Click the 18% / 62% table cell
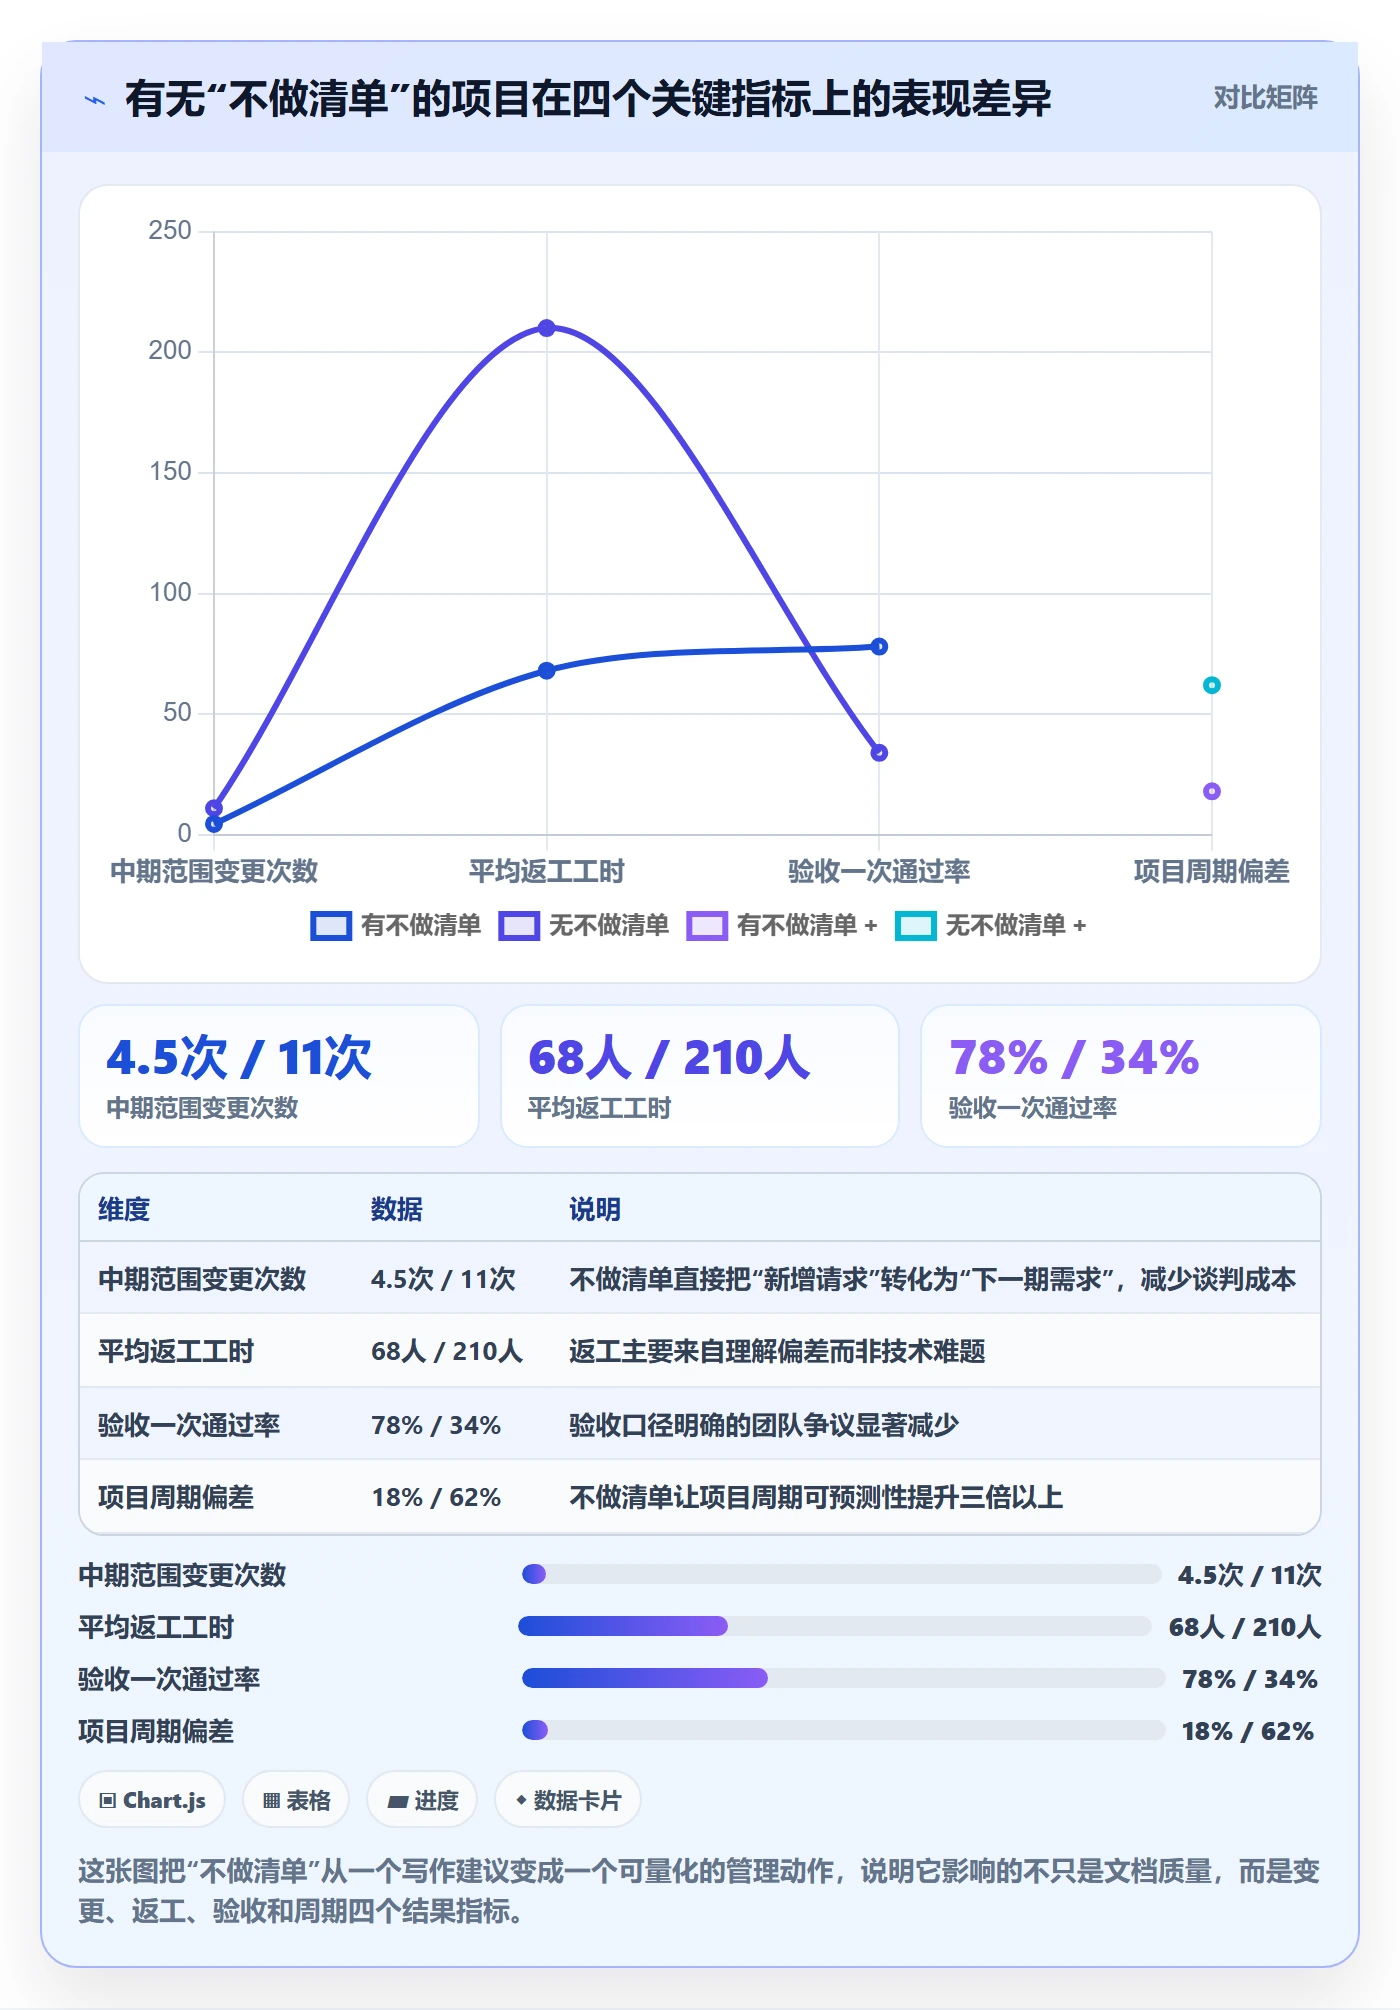 (x=436, y=1497)
